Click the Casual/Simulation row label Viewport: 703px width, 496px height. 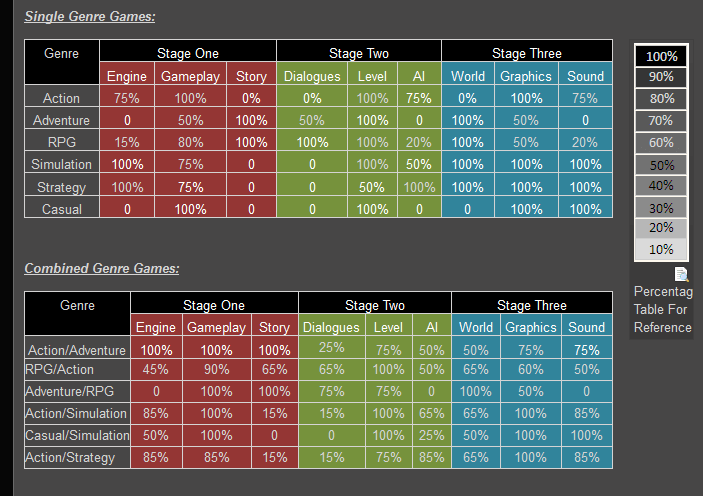pyautogui.click(x=78, y=435)
